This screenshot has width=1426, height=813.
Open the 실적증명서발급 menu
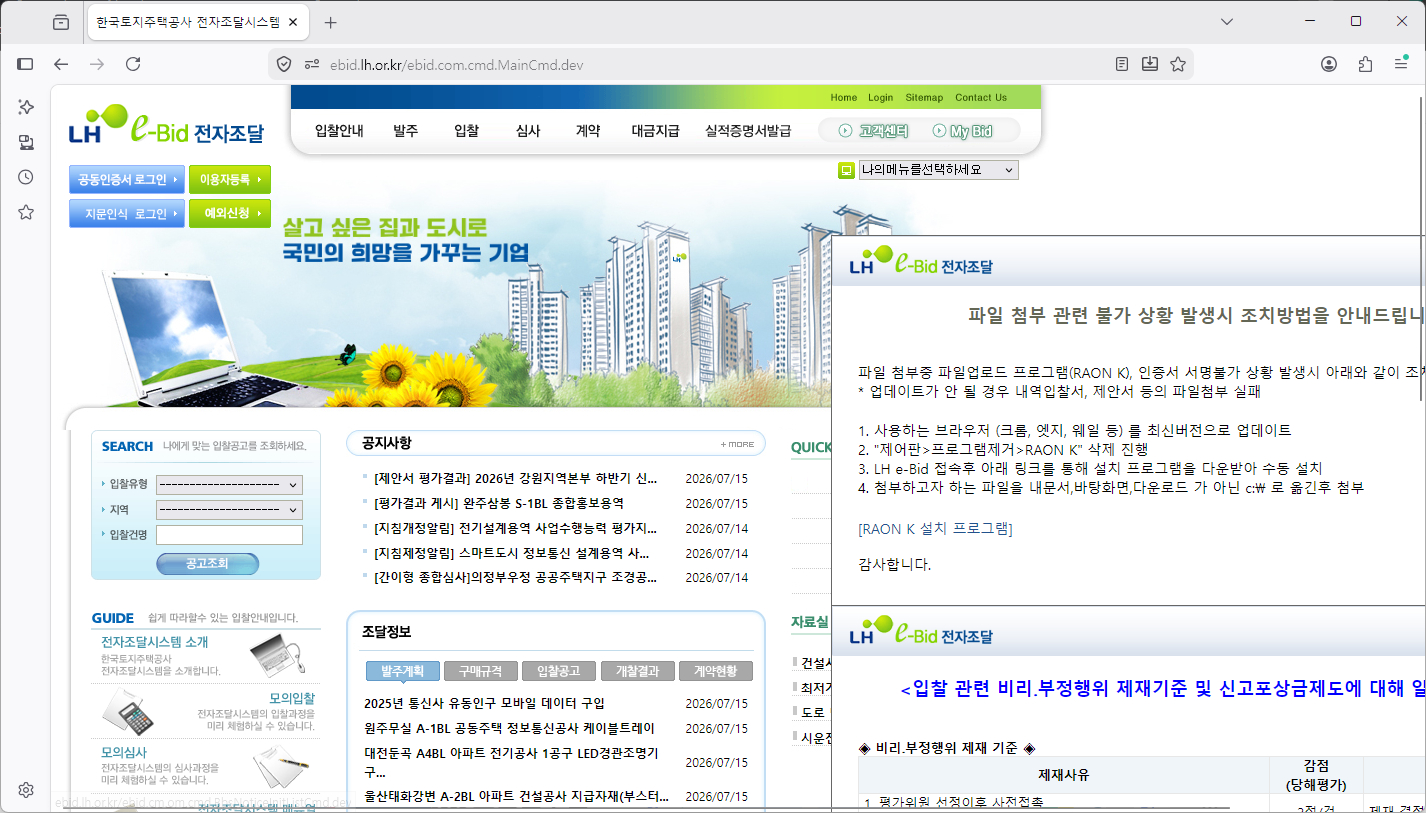click(x=748, y=131)
